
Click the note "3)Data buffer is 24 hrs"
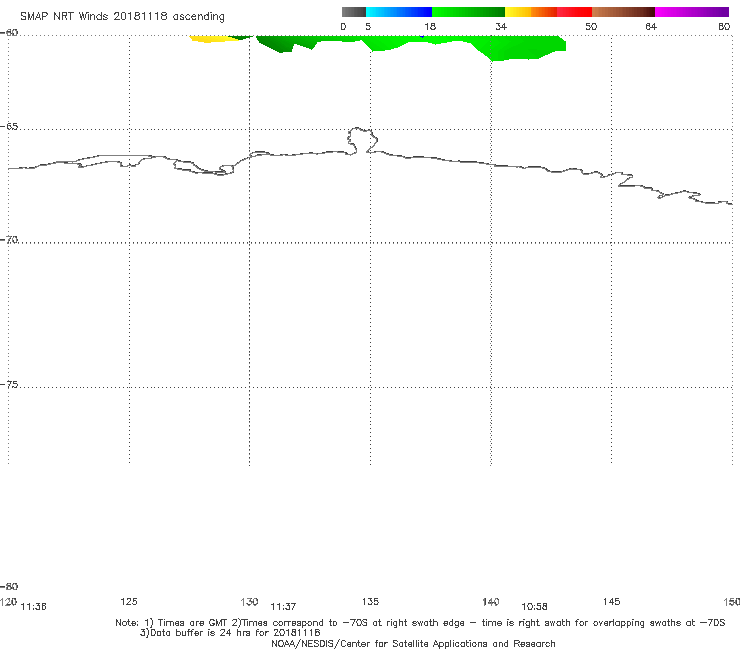point(230,633)
